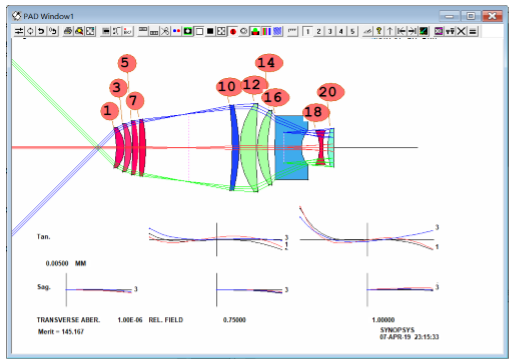
Task: Click the X cross toolbar button
Action: 461,31
